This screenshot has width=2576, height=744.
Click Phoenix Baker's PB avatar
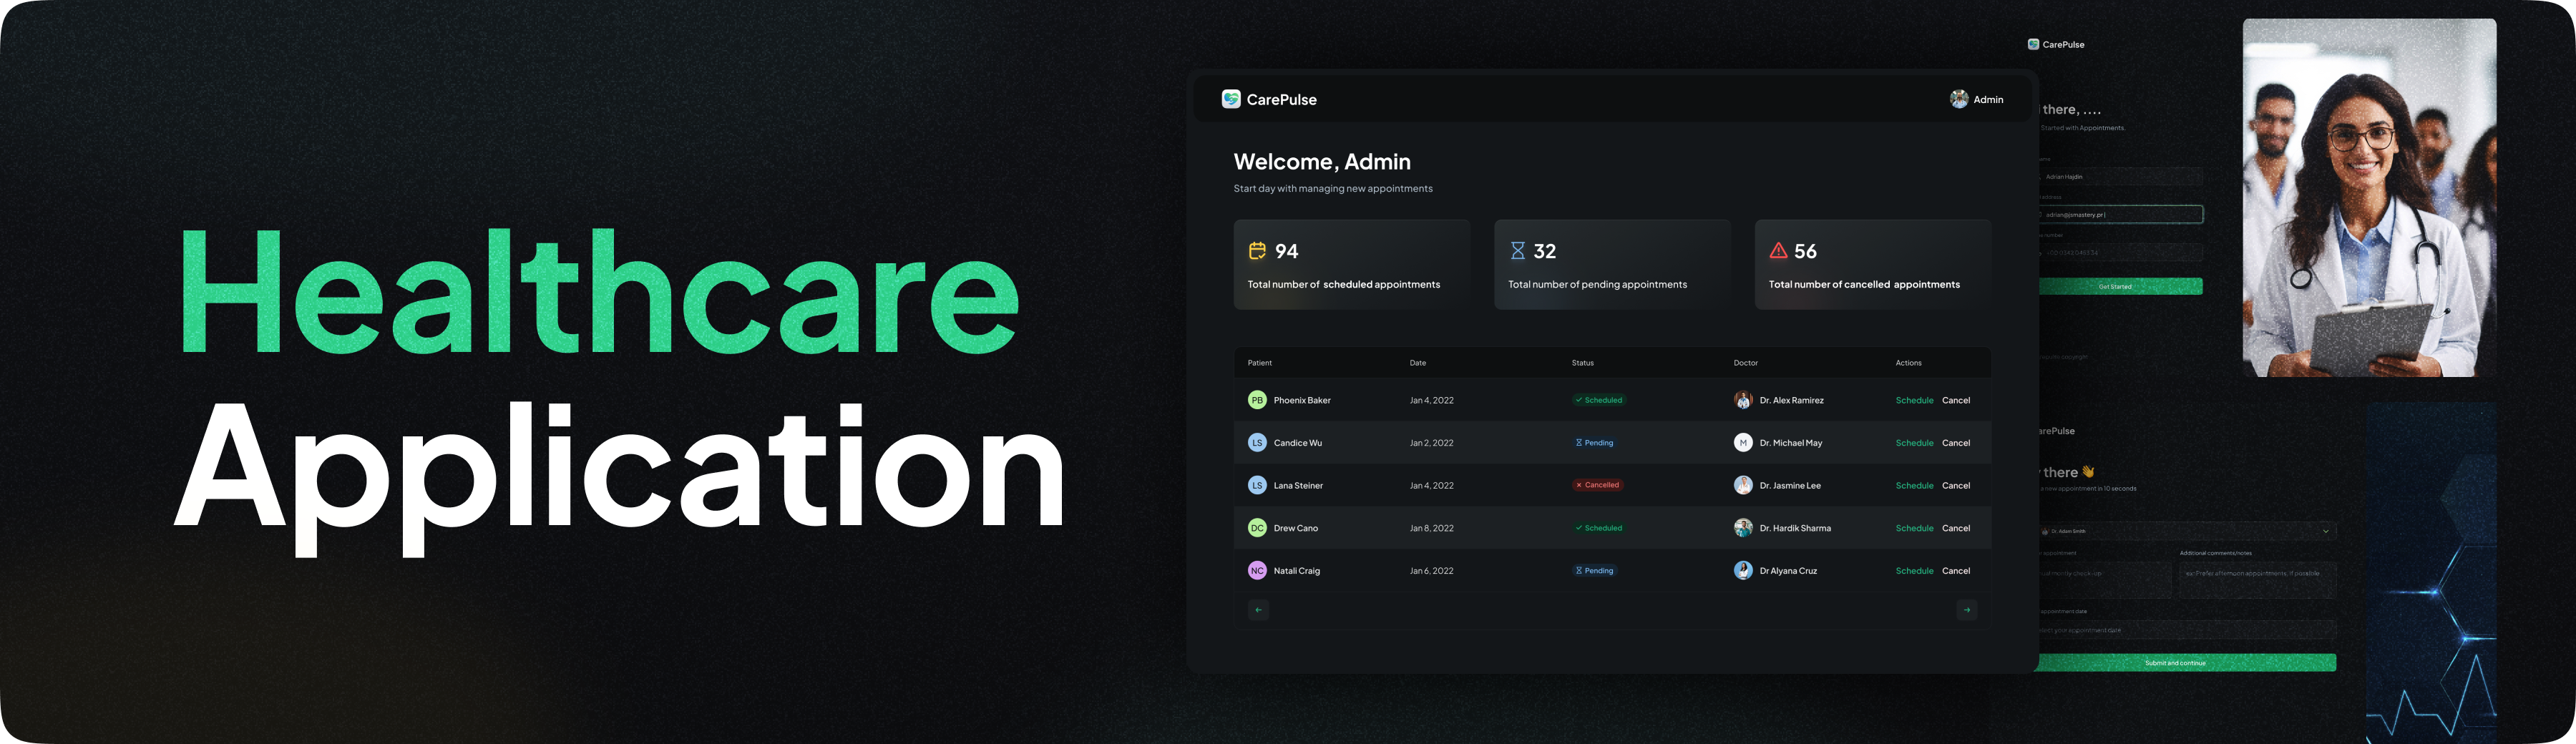(x=1257, y=400)
